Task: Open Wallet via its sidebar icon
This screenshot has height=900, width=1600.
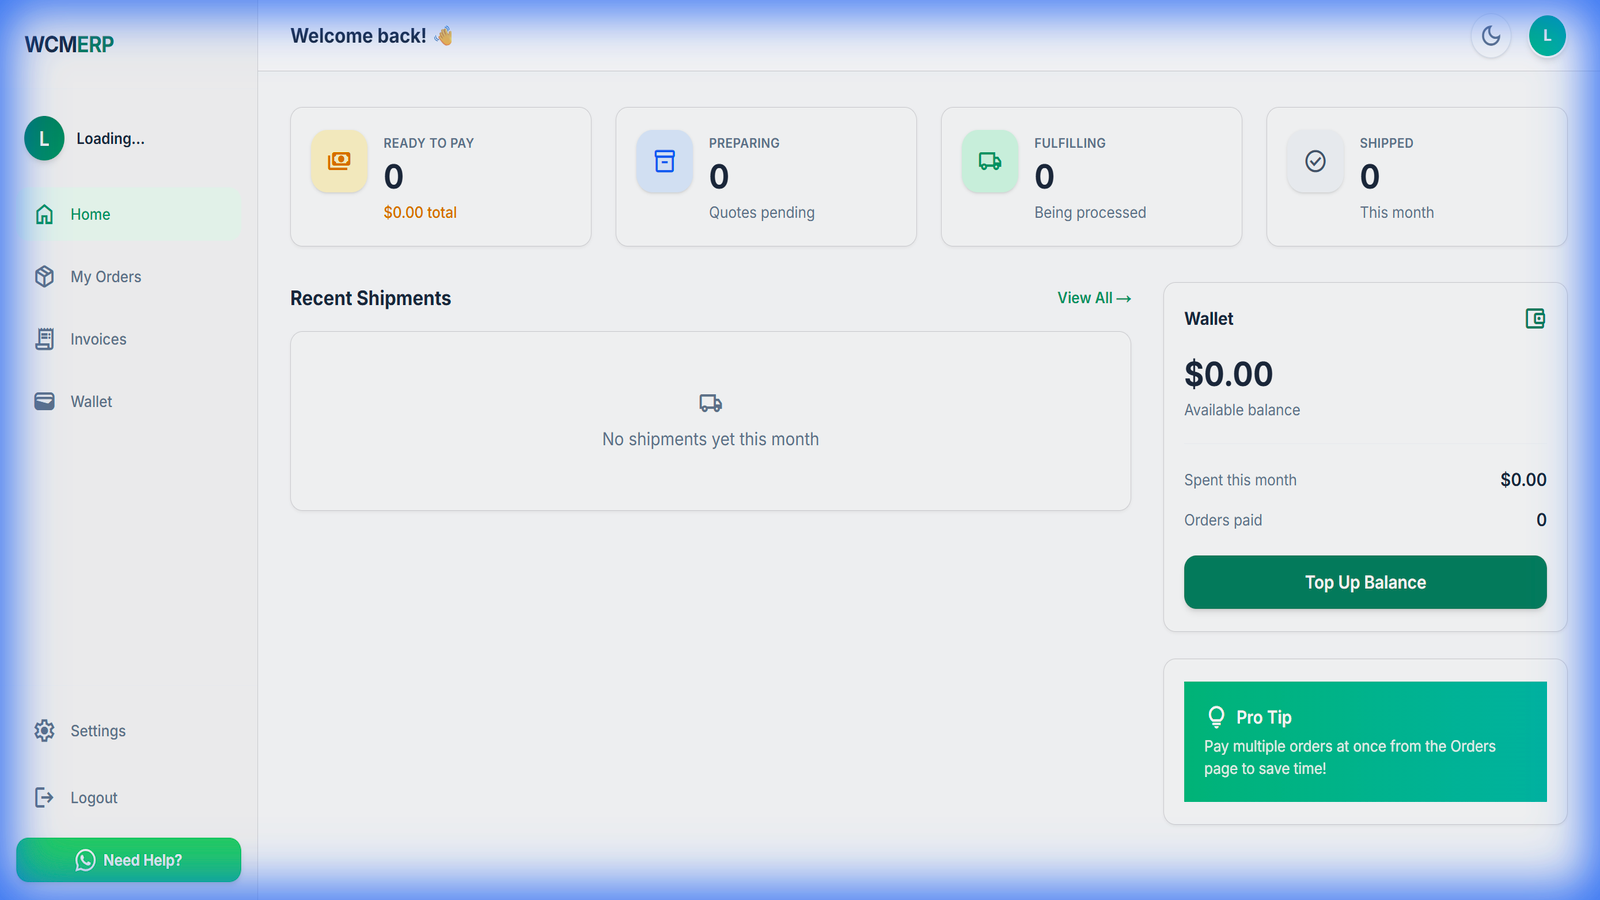Action: click(44, 401)
